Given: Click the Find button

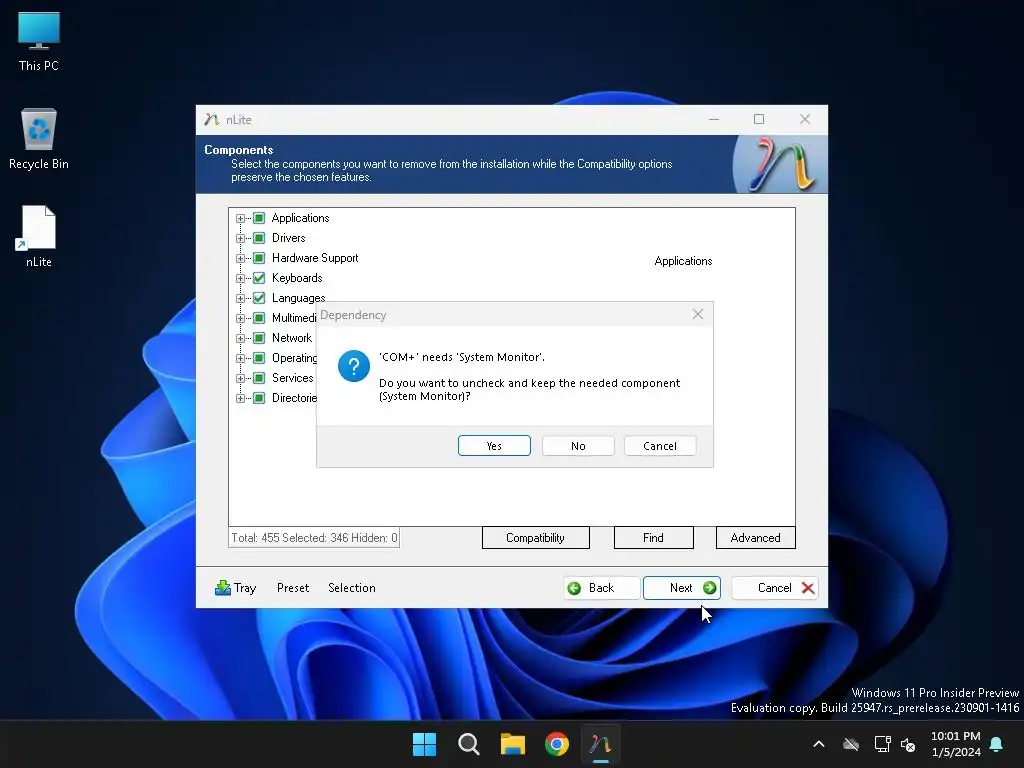Looking at the screenshot, I should [653, 537].
